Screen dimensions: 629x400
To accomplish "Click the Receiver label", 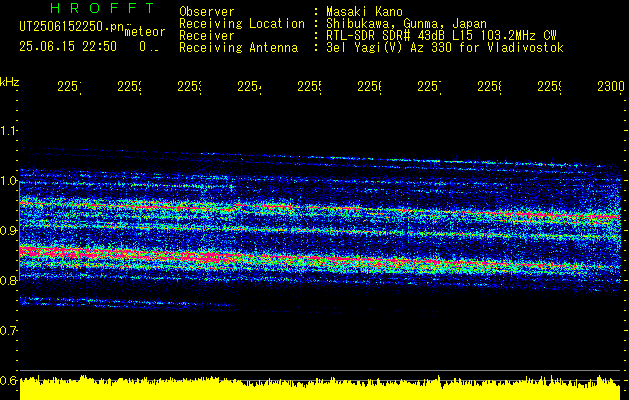I will 207,36.
